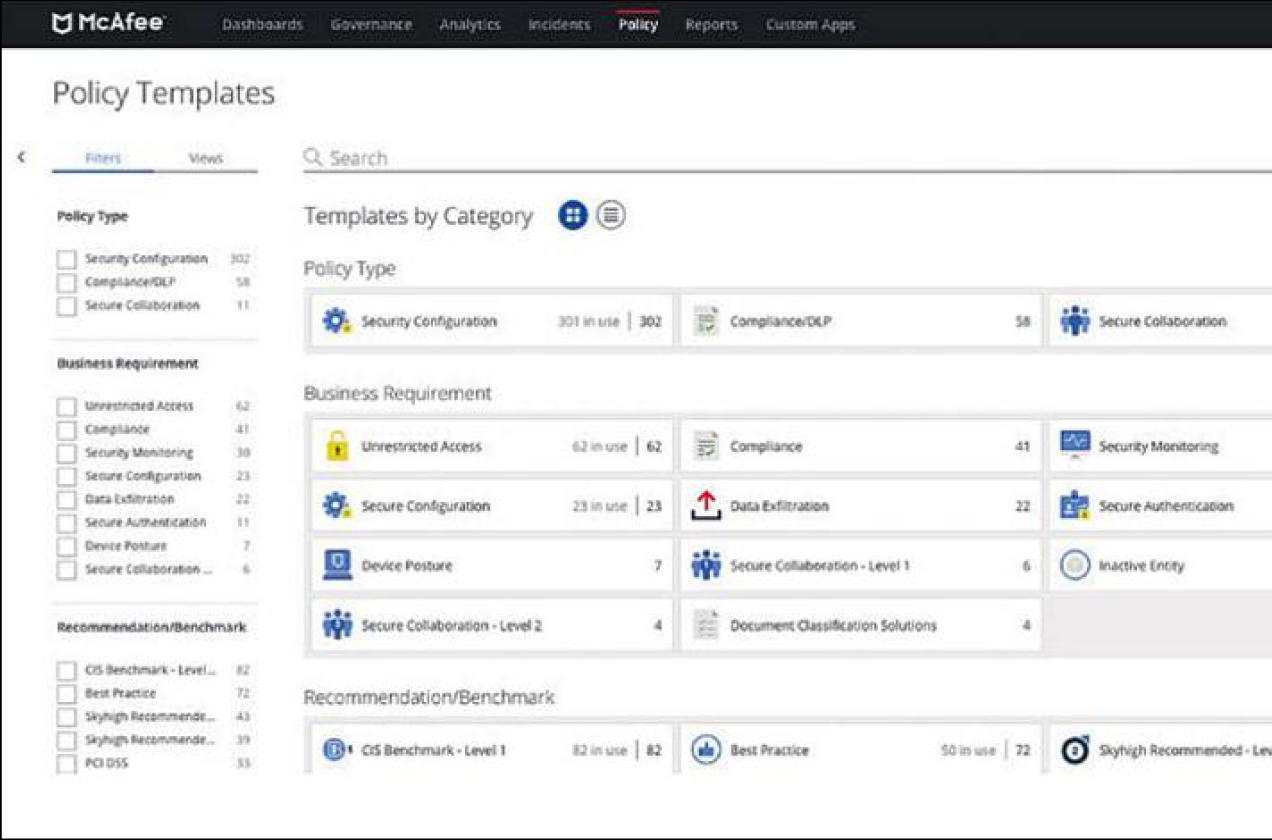
Task: Open the Secure Collaboration - Level 2 card
Action: [x=492, y=625]
